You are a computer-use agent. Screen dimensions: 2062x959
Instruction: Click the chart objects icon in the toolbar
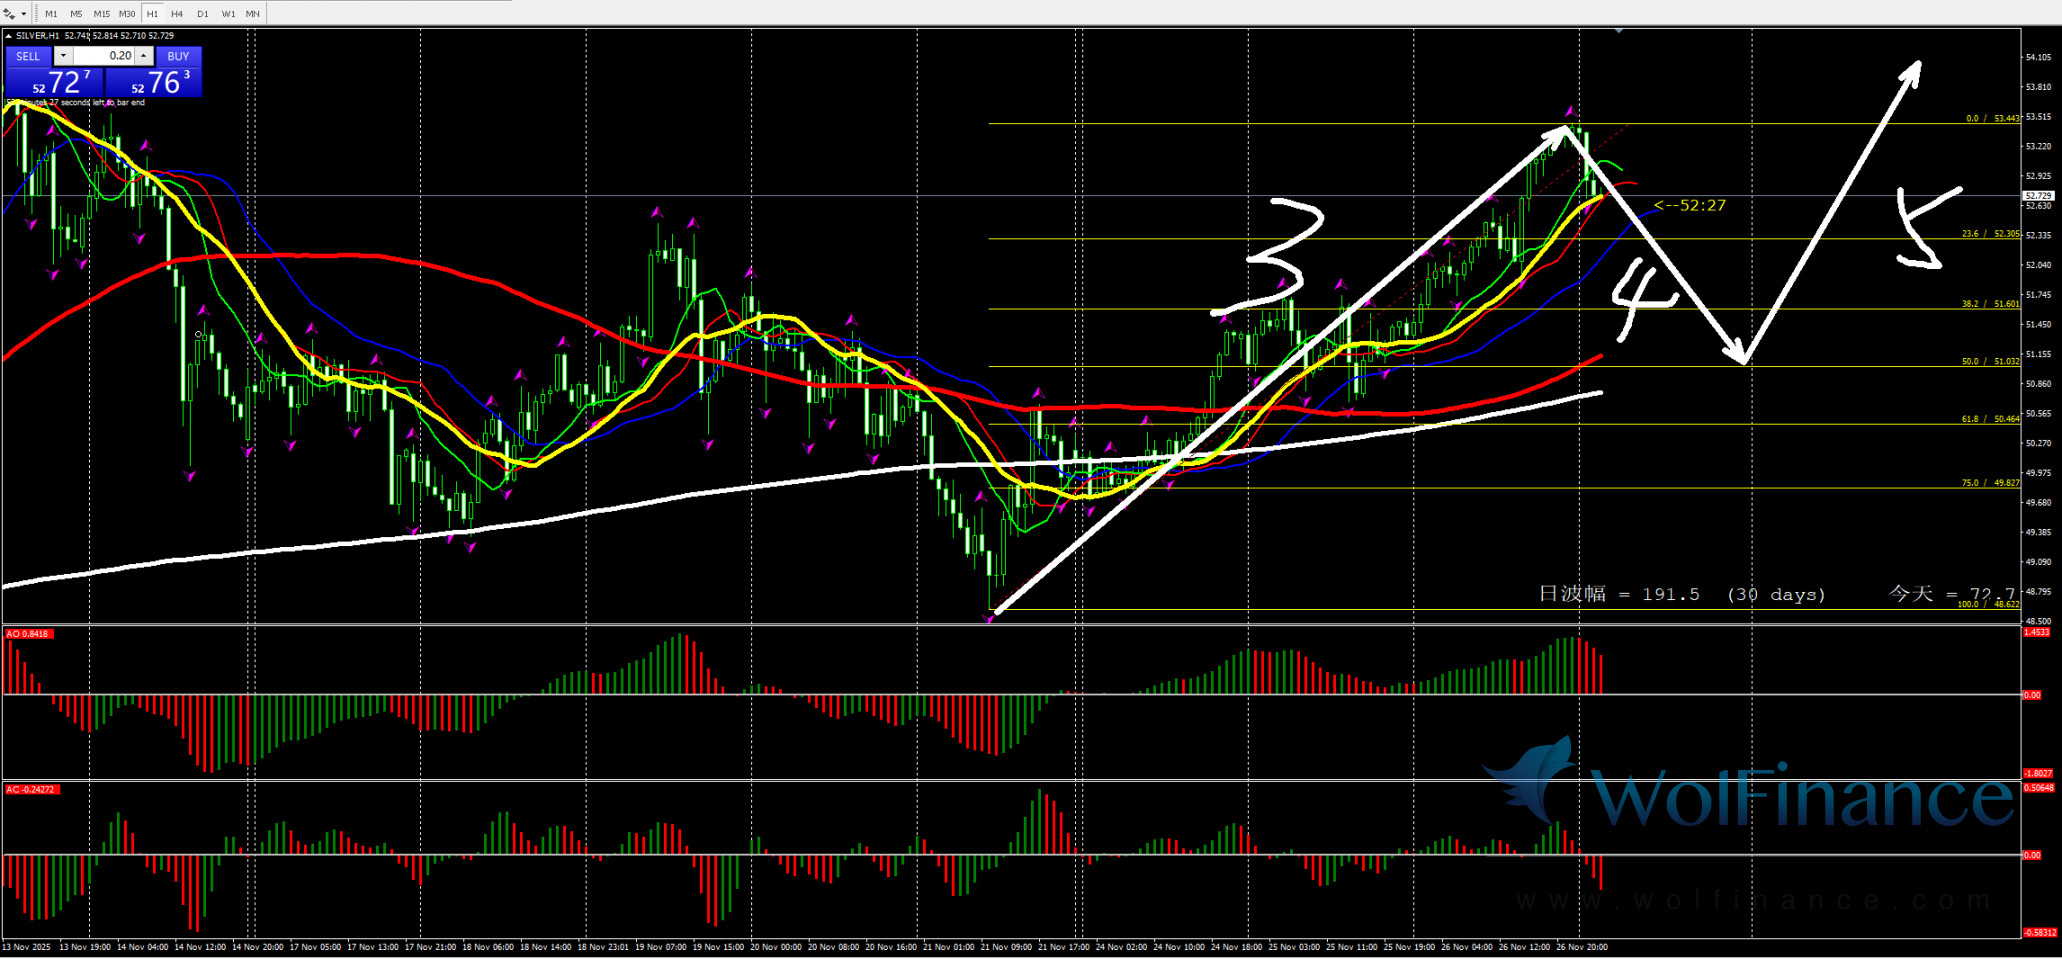(9, 14)
